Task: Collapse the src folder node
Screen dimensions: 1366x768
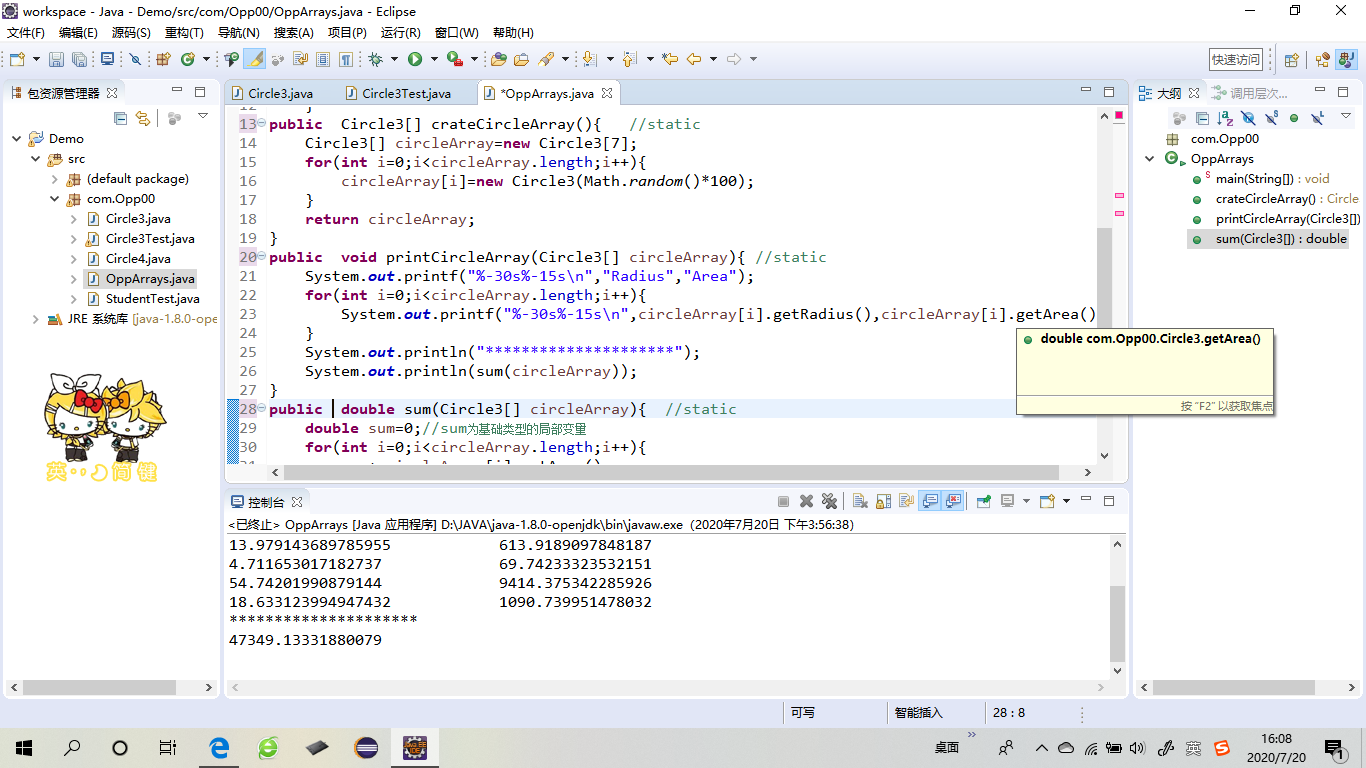Action: pyautogui.click(x=36, y=159)
